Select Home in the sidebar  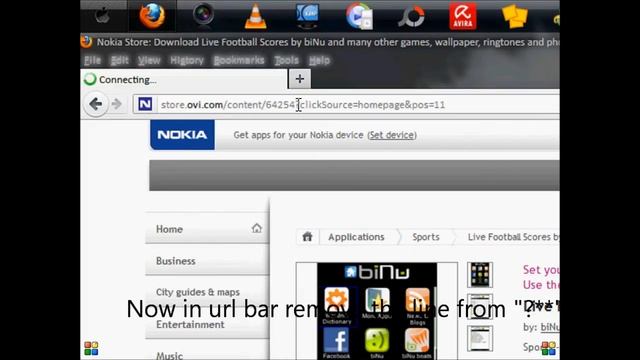[x=207, y=229]
